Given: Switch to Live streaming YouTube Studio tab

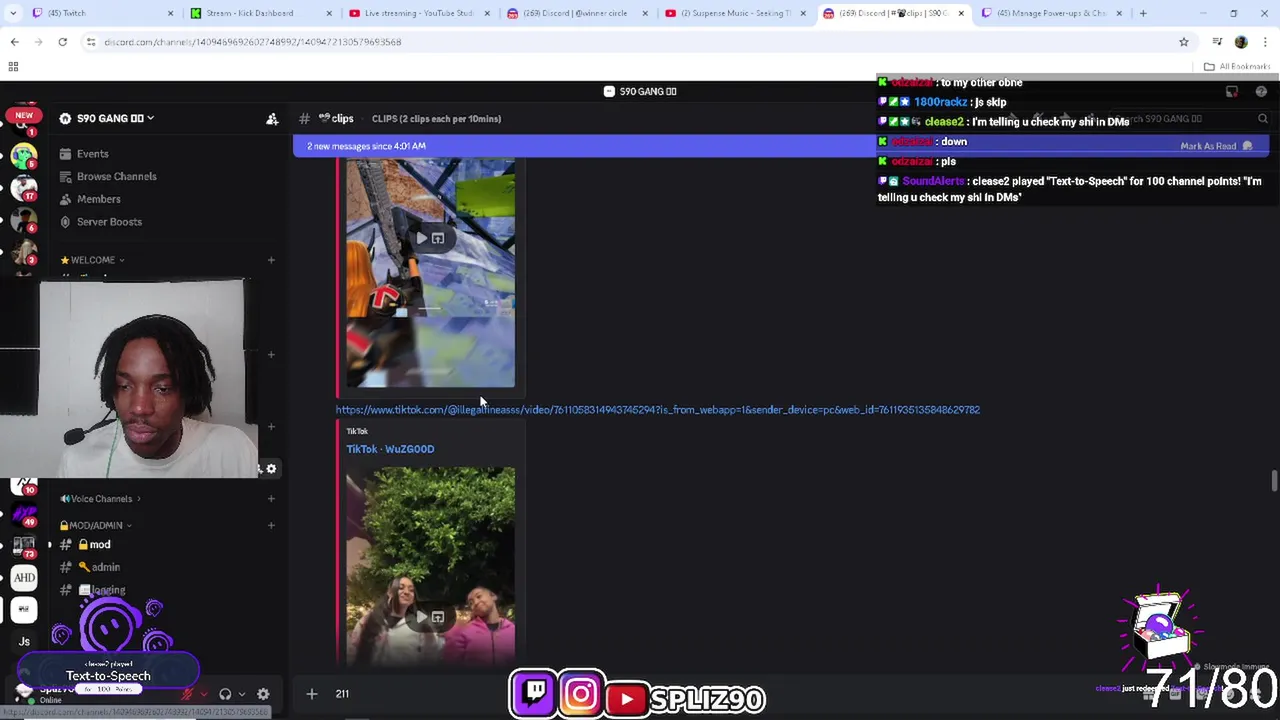Looking at the screenshot, I should coord(418,13).
